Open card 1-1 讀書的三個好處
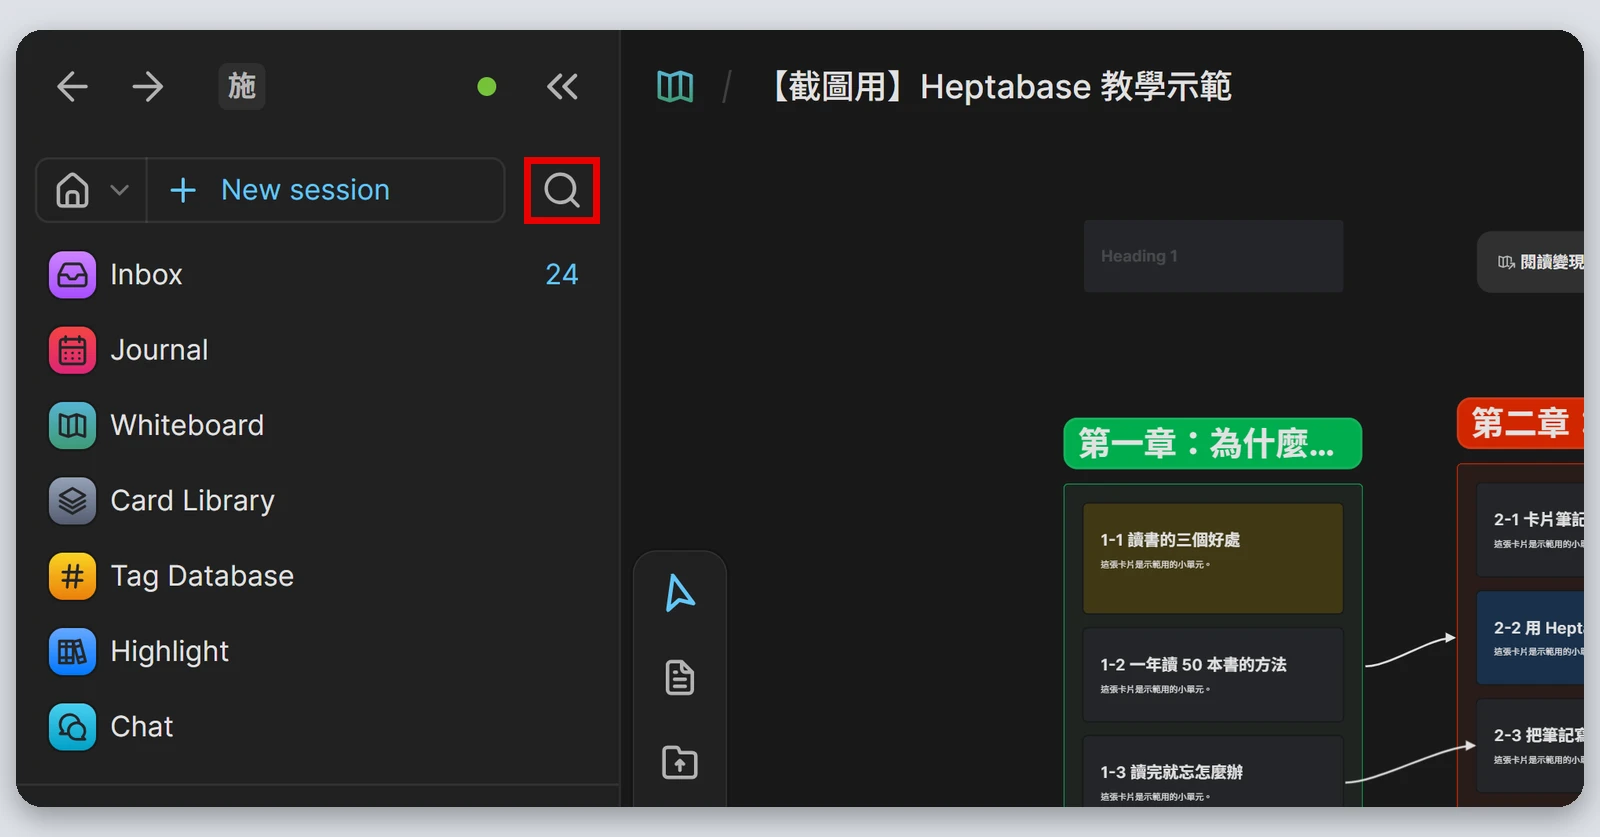Viewport: 1600px width, 837px height. 1213,558
